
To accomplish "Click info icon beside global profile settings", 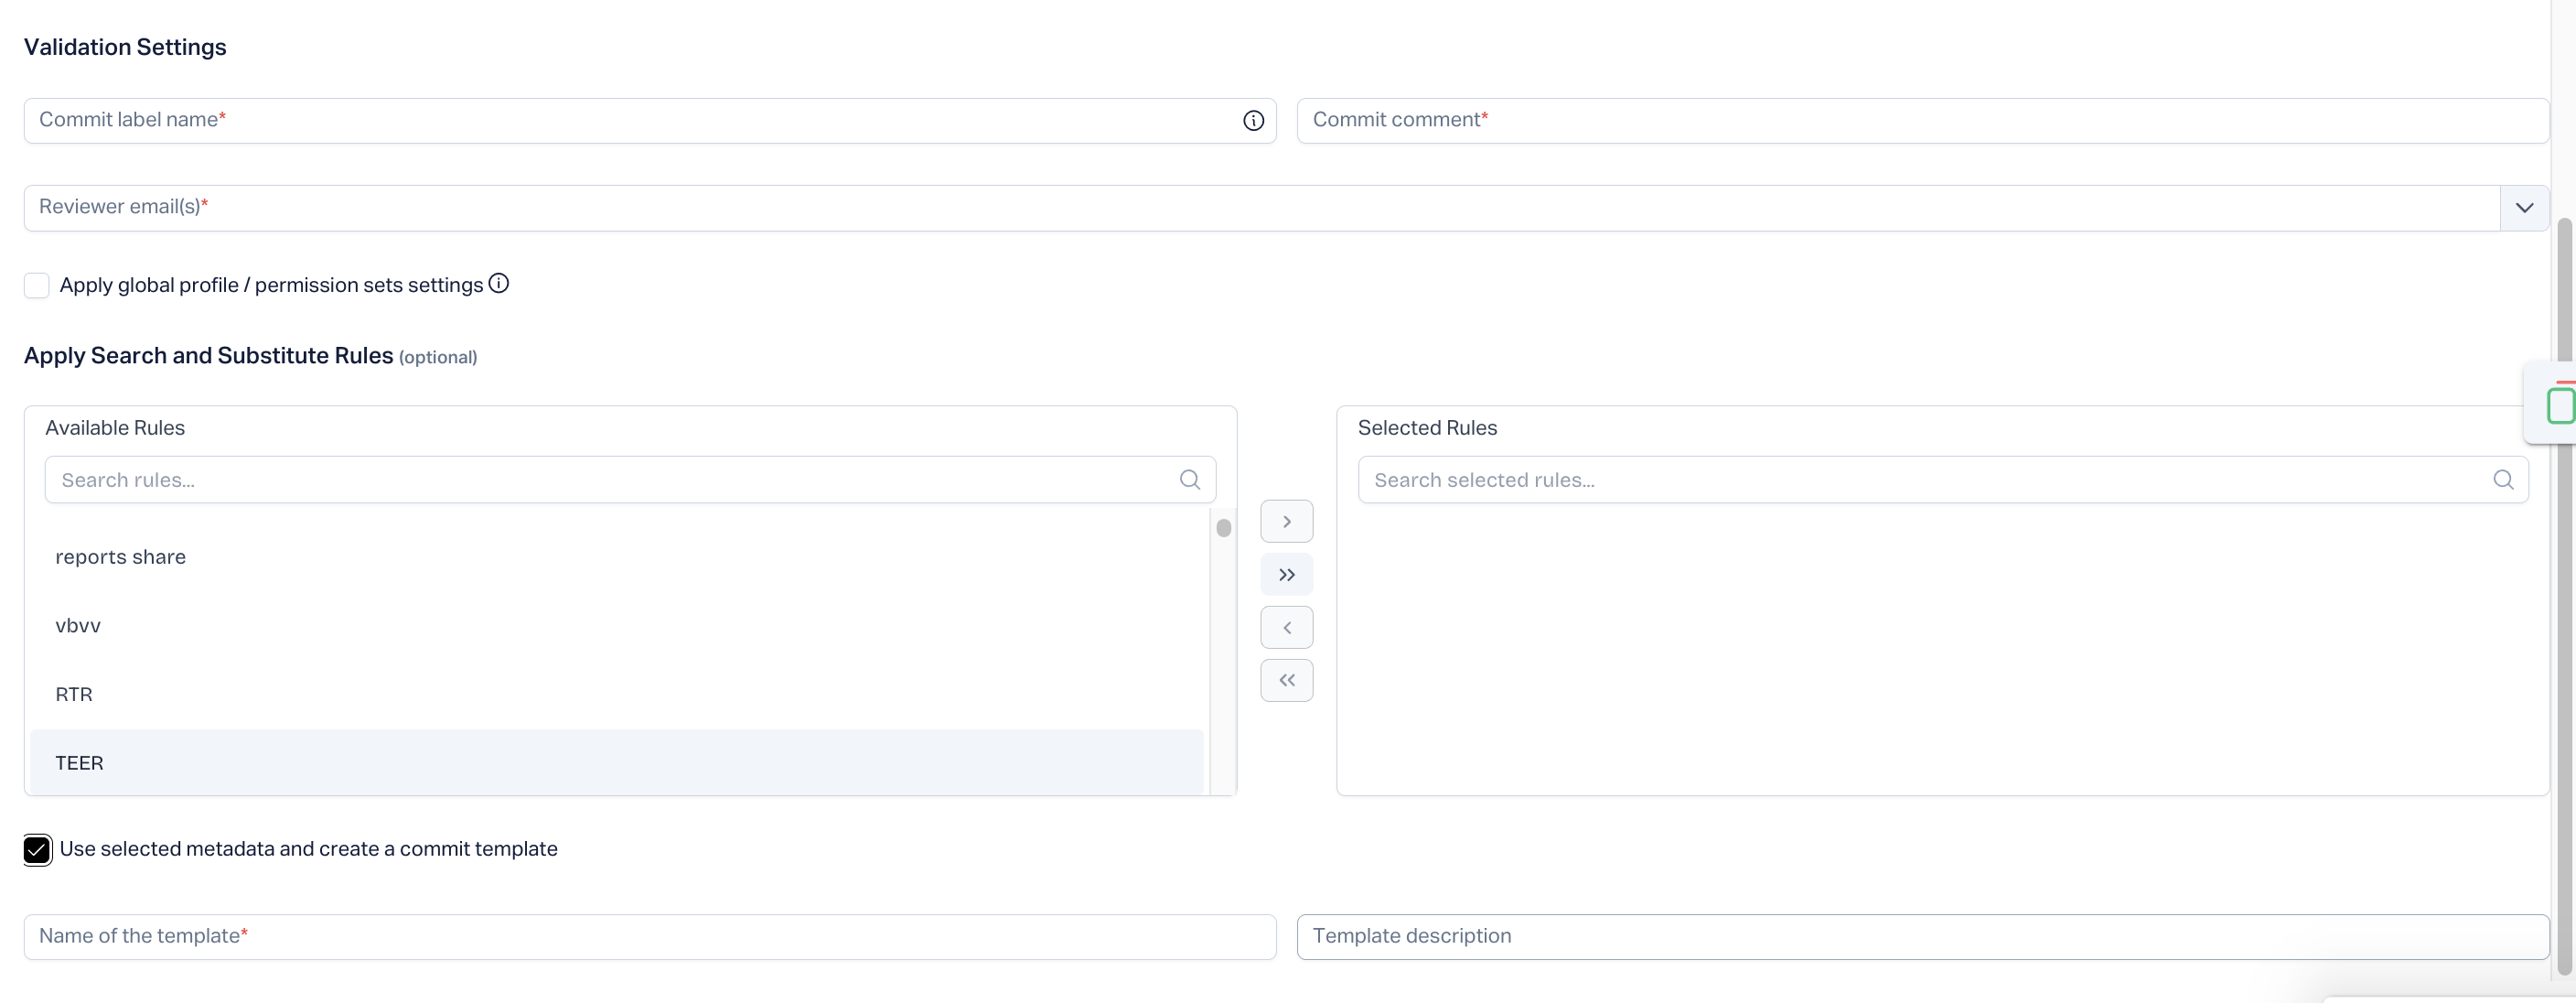I will 498,284.
